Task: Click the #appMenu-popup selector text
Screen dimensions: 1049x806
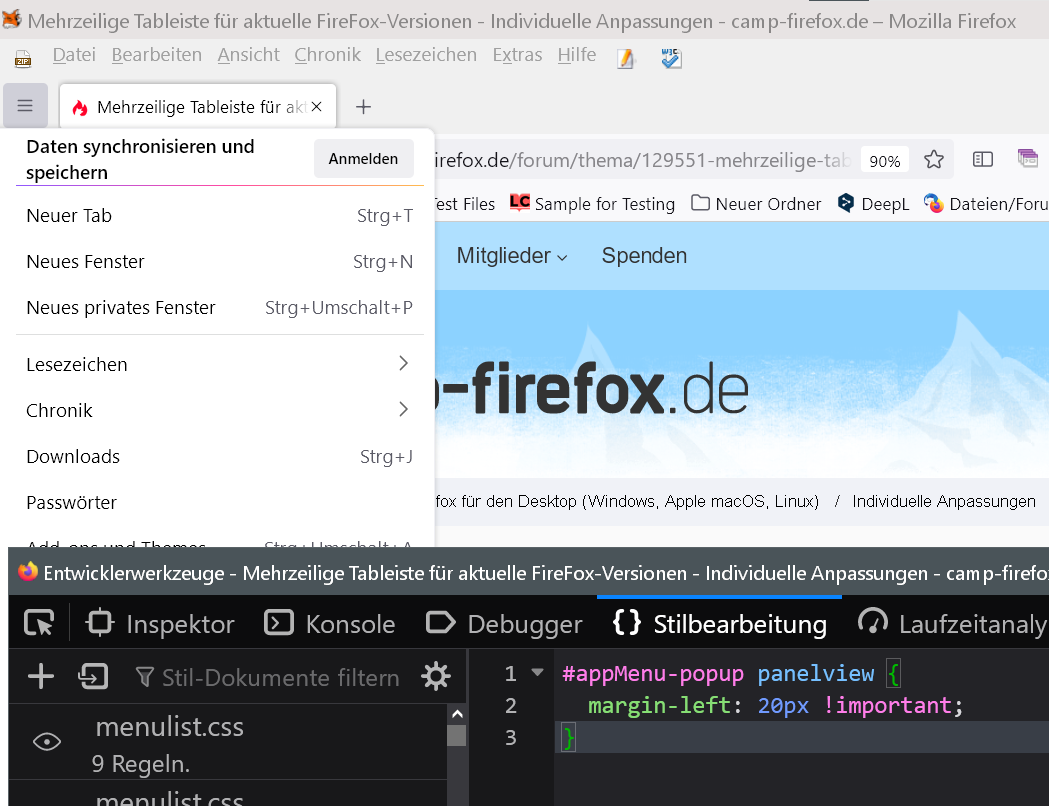Action: click(652, 673)
